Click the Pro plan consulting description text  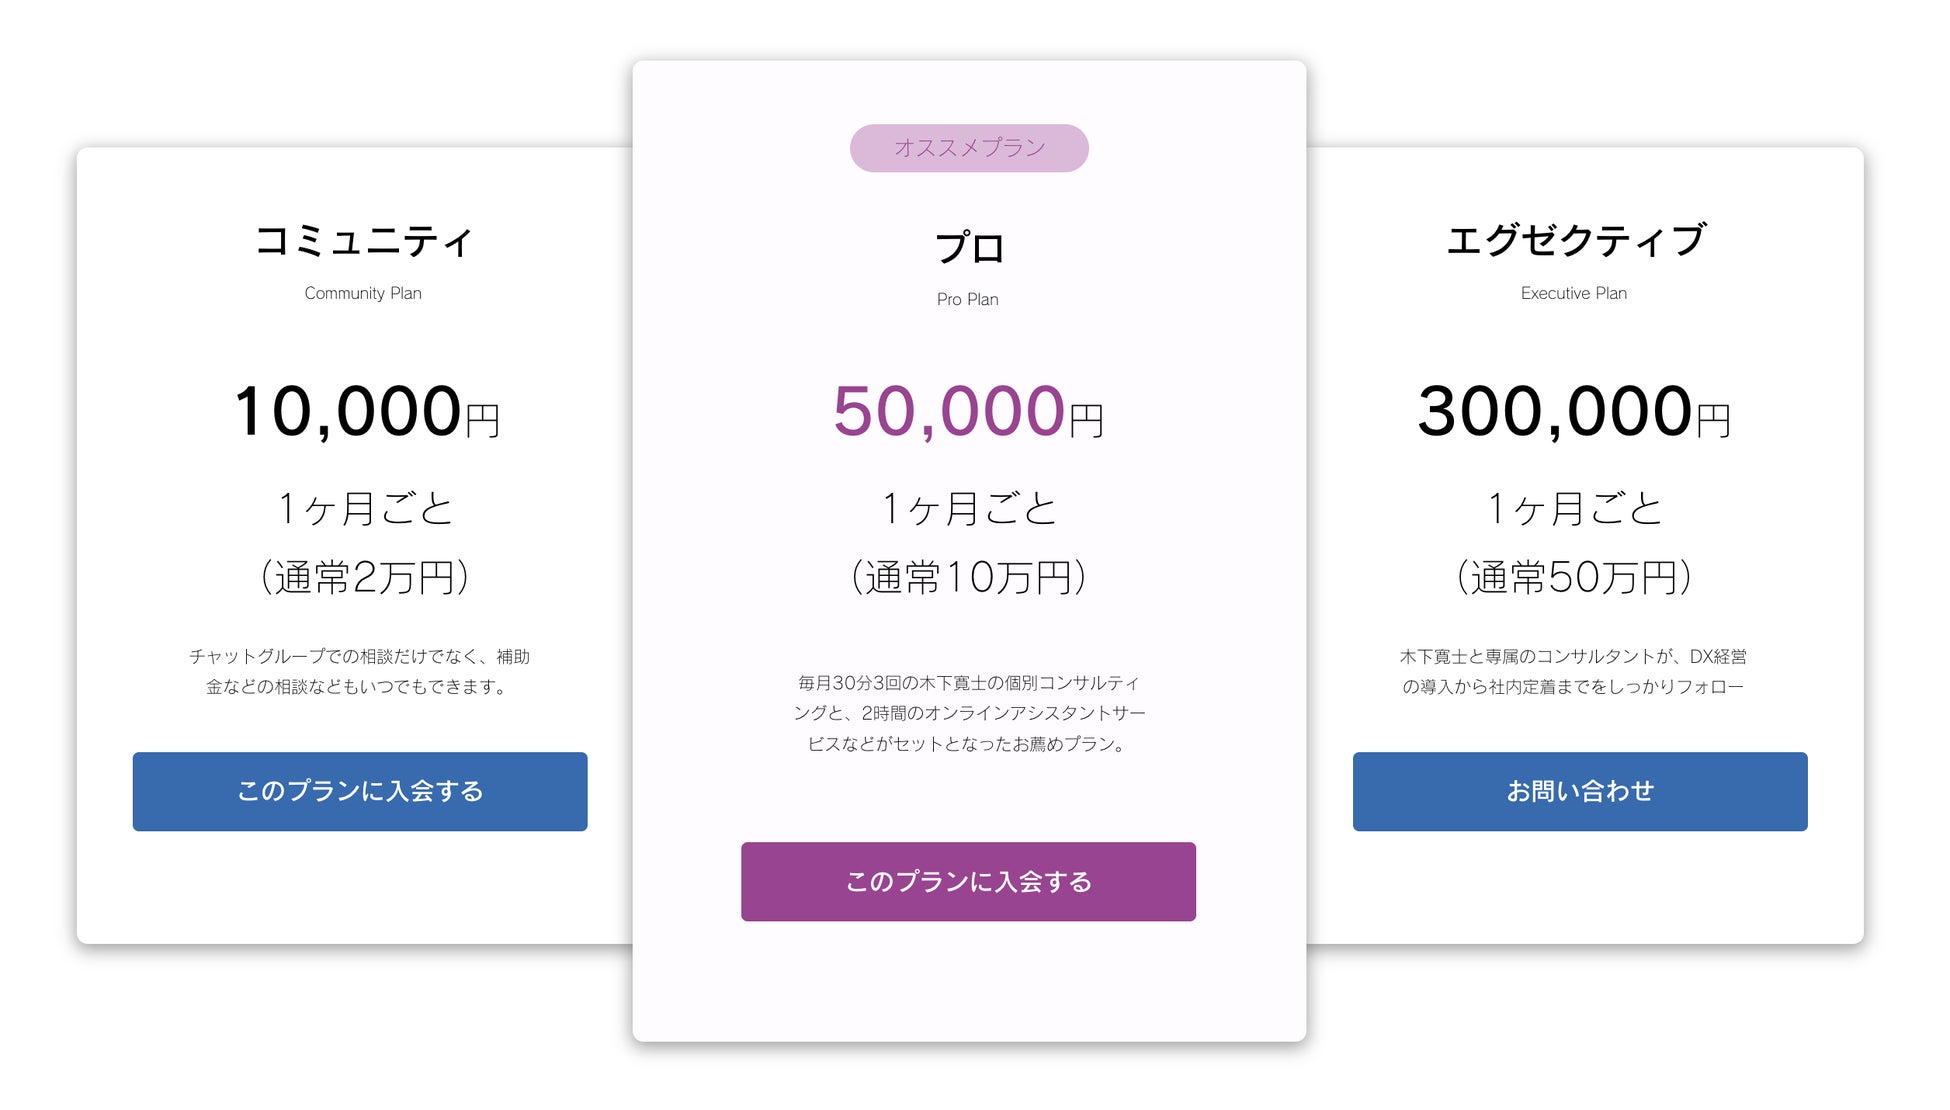coord(968,713)
